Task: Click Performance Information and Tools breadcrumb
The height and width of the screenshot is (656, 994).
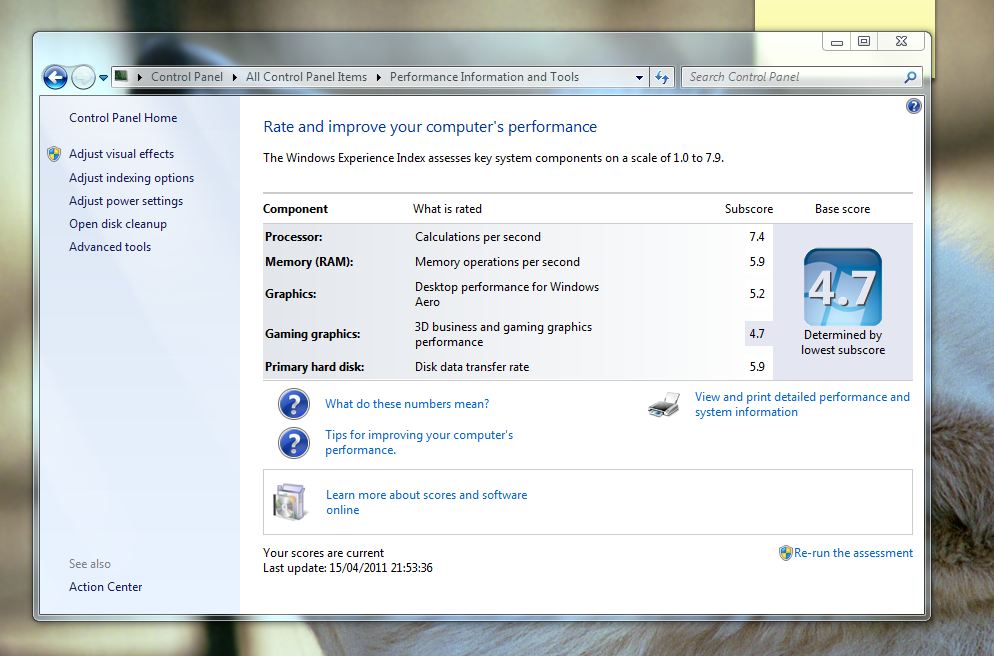Action: tap(484, 77)
